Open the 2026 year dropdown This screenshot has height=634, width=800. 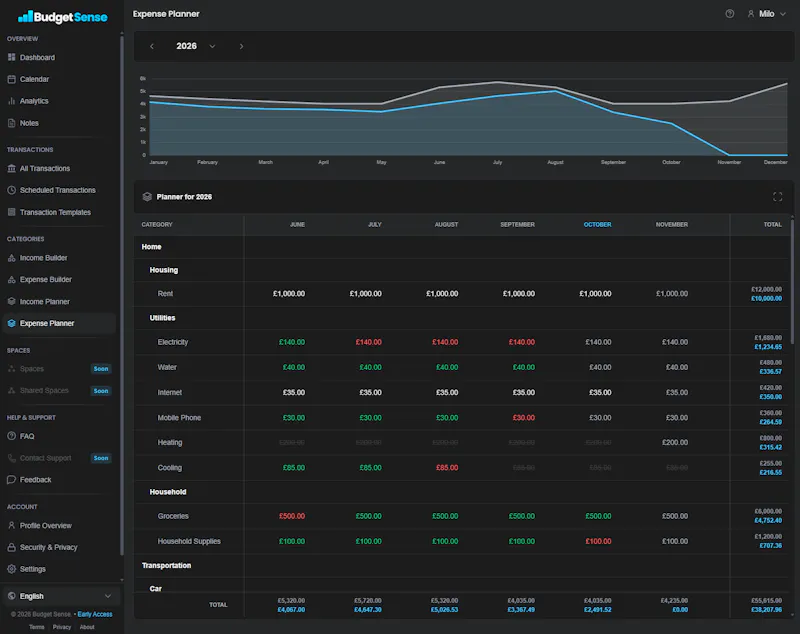[195, 46]
